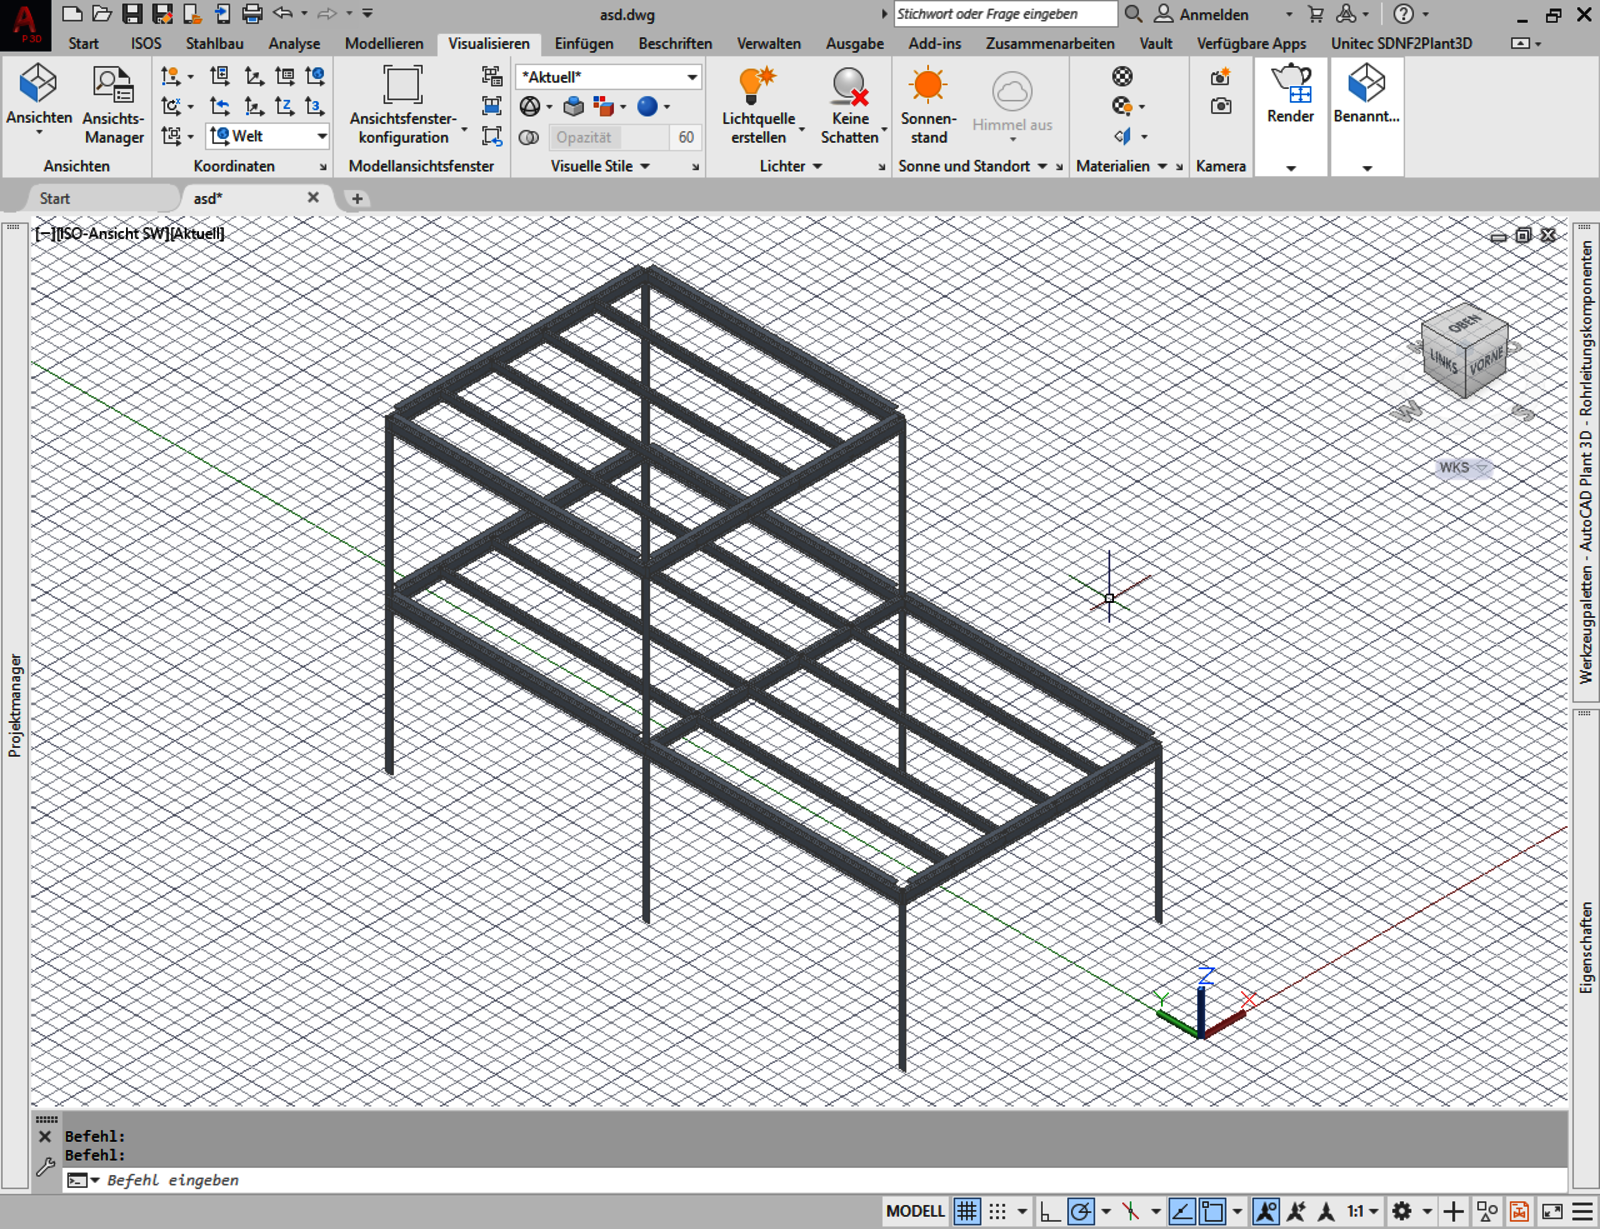Click the Anmelden sign-in button
The width and height of the screenshot is (1600, 1229).
pos(1203,14)
